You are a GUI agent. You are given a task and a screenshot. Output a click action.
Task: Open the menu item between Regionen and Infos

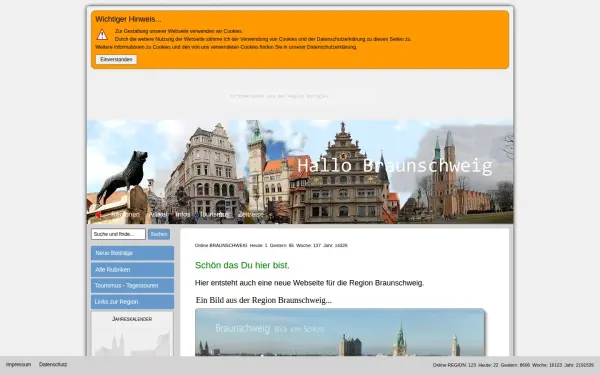point(158,215)
